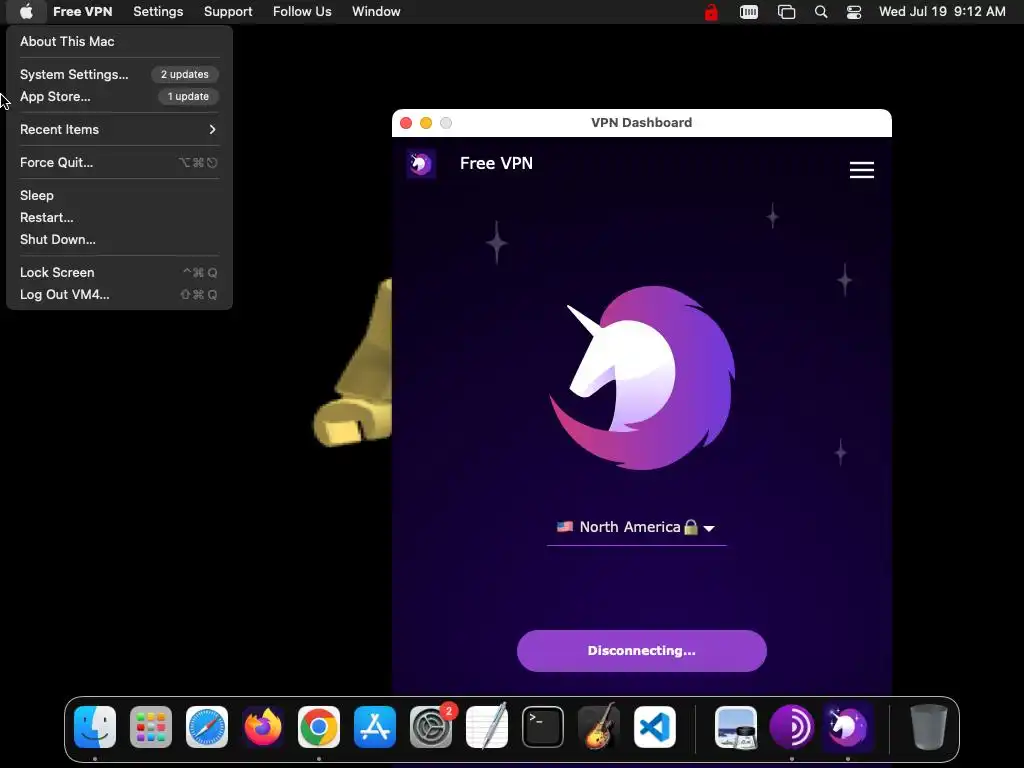Click the padlock icon beside North America
The width and height of the screenshot is (1024, 768).
point(690,527)
